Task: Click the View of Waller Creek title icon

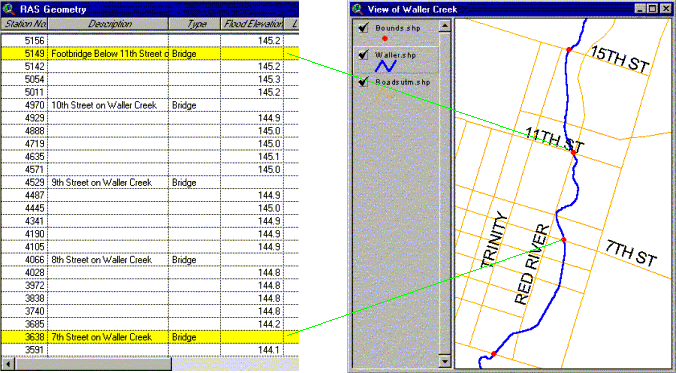Action: click(x=357, y=9)
